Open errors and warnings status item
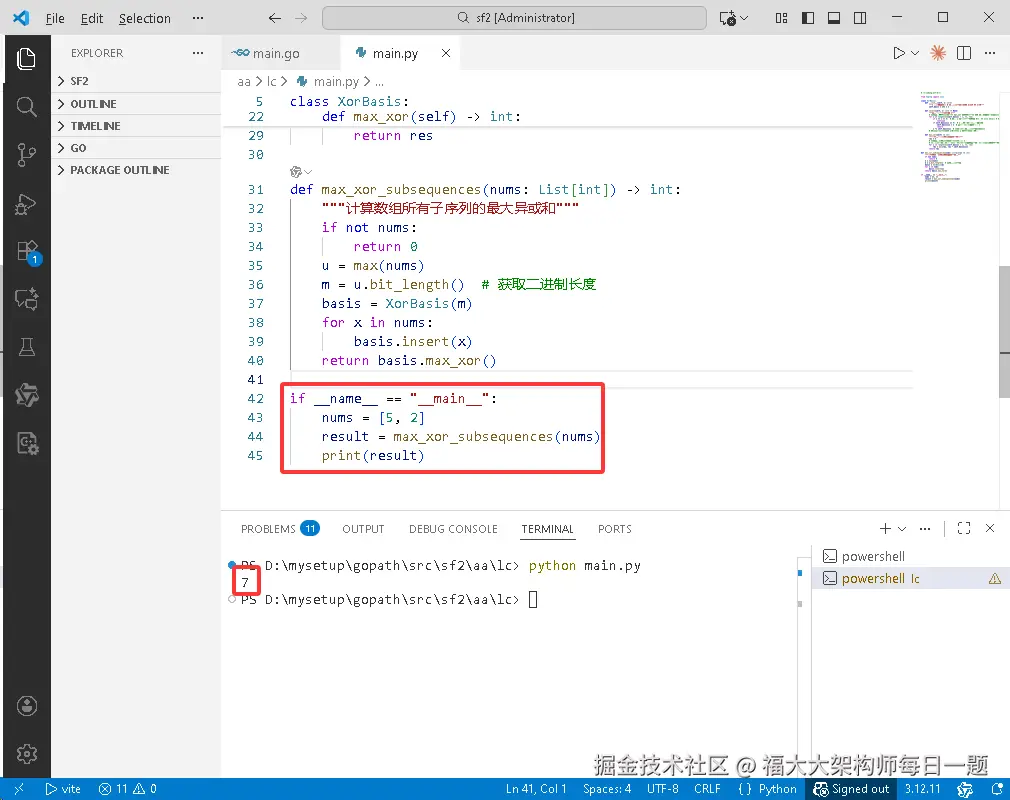Screen dimensions: 1010x800 [x=127, y=789]
